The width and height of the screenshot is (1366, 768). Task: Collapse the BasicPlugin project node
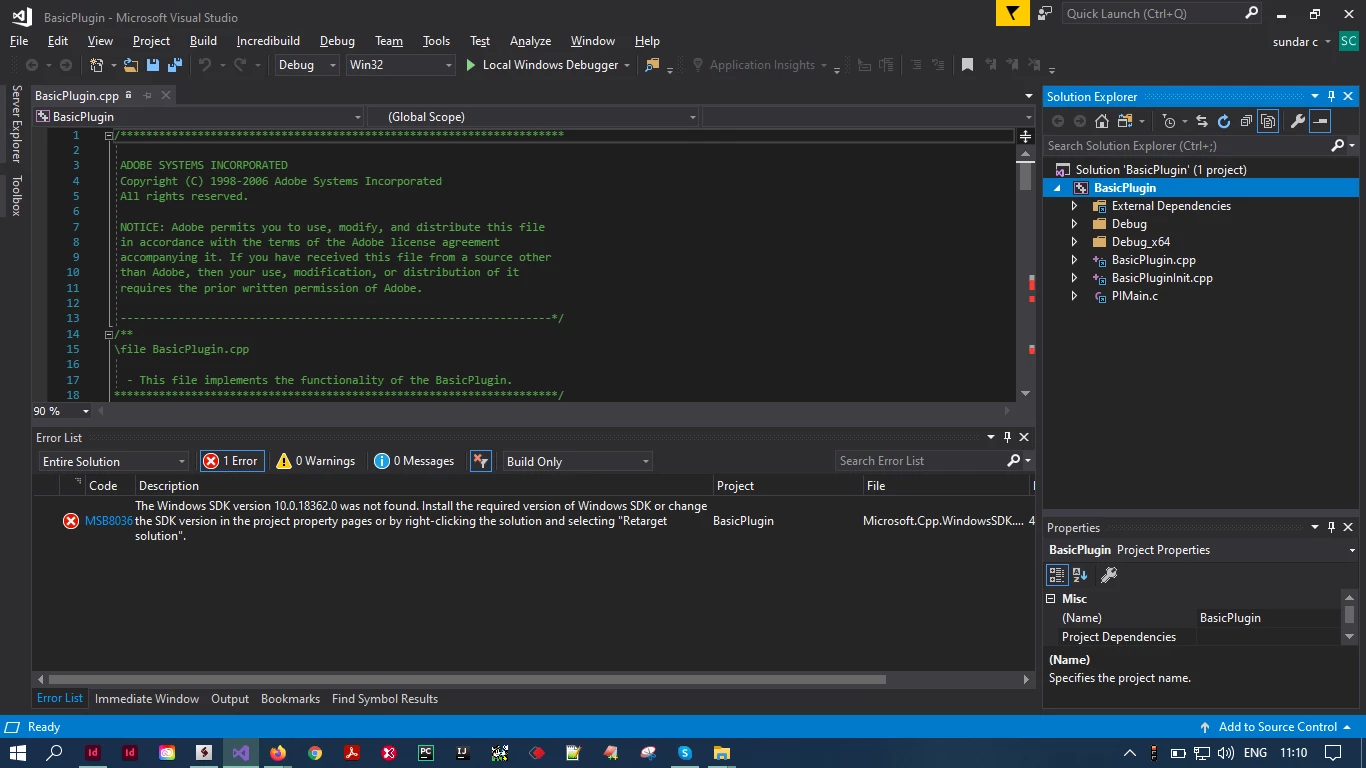[x=1058, y=188]
